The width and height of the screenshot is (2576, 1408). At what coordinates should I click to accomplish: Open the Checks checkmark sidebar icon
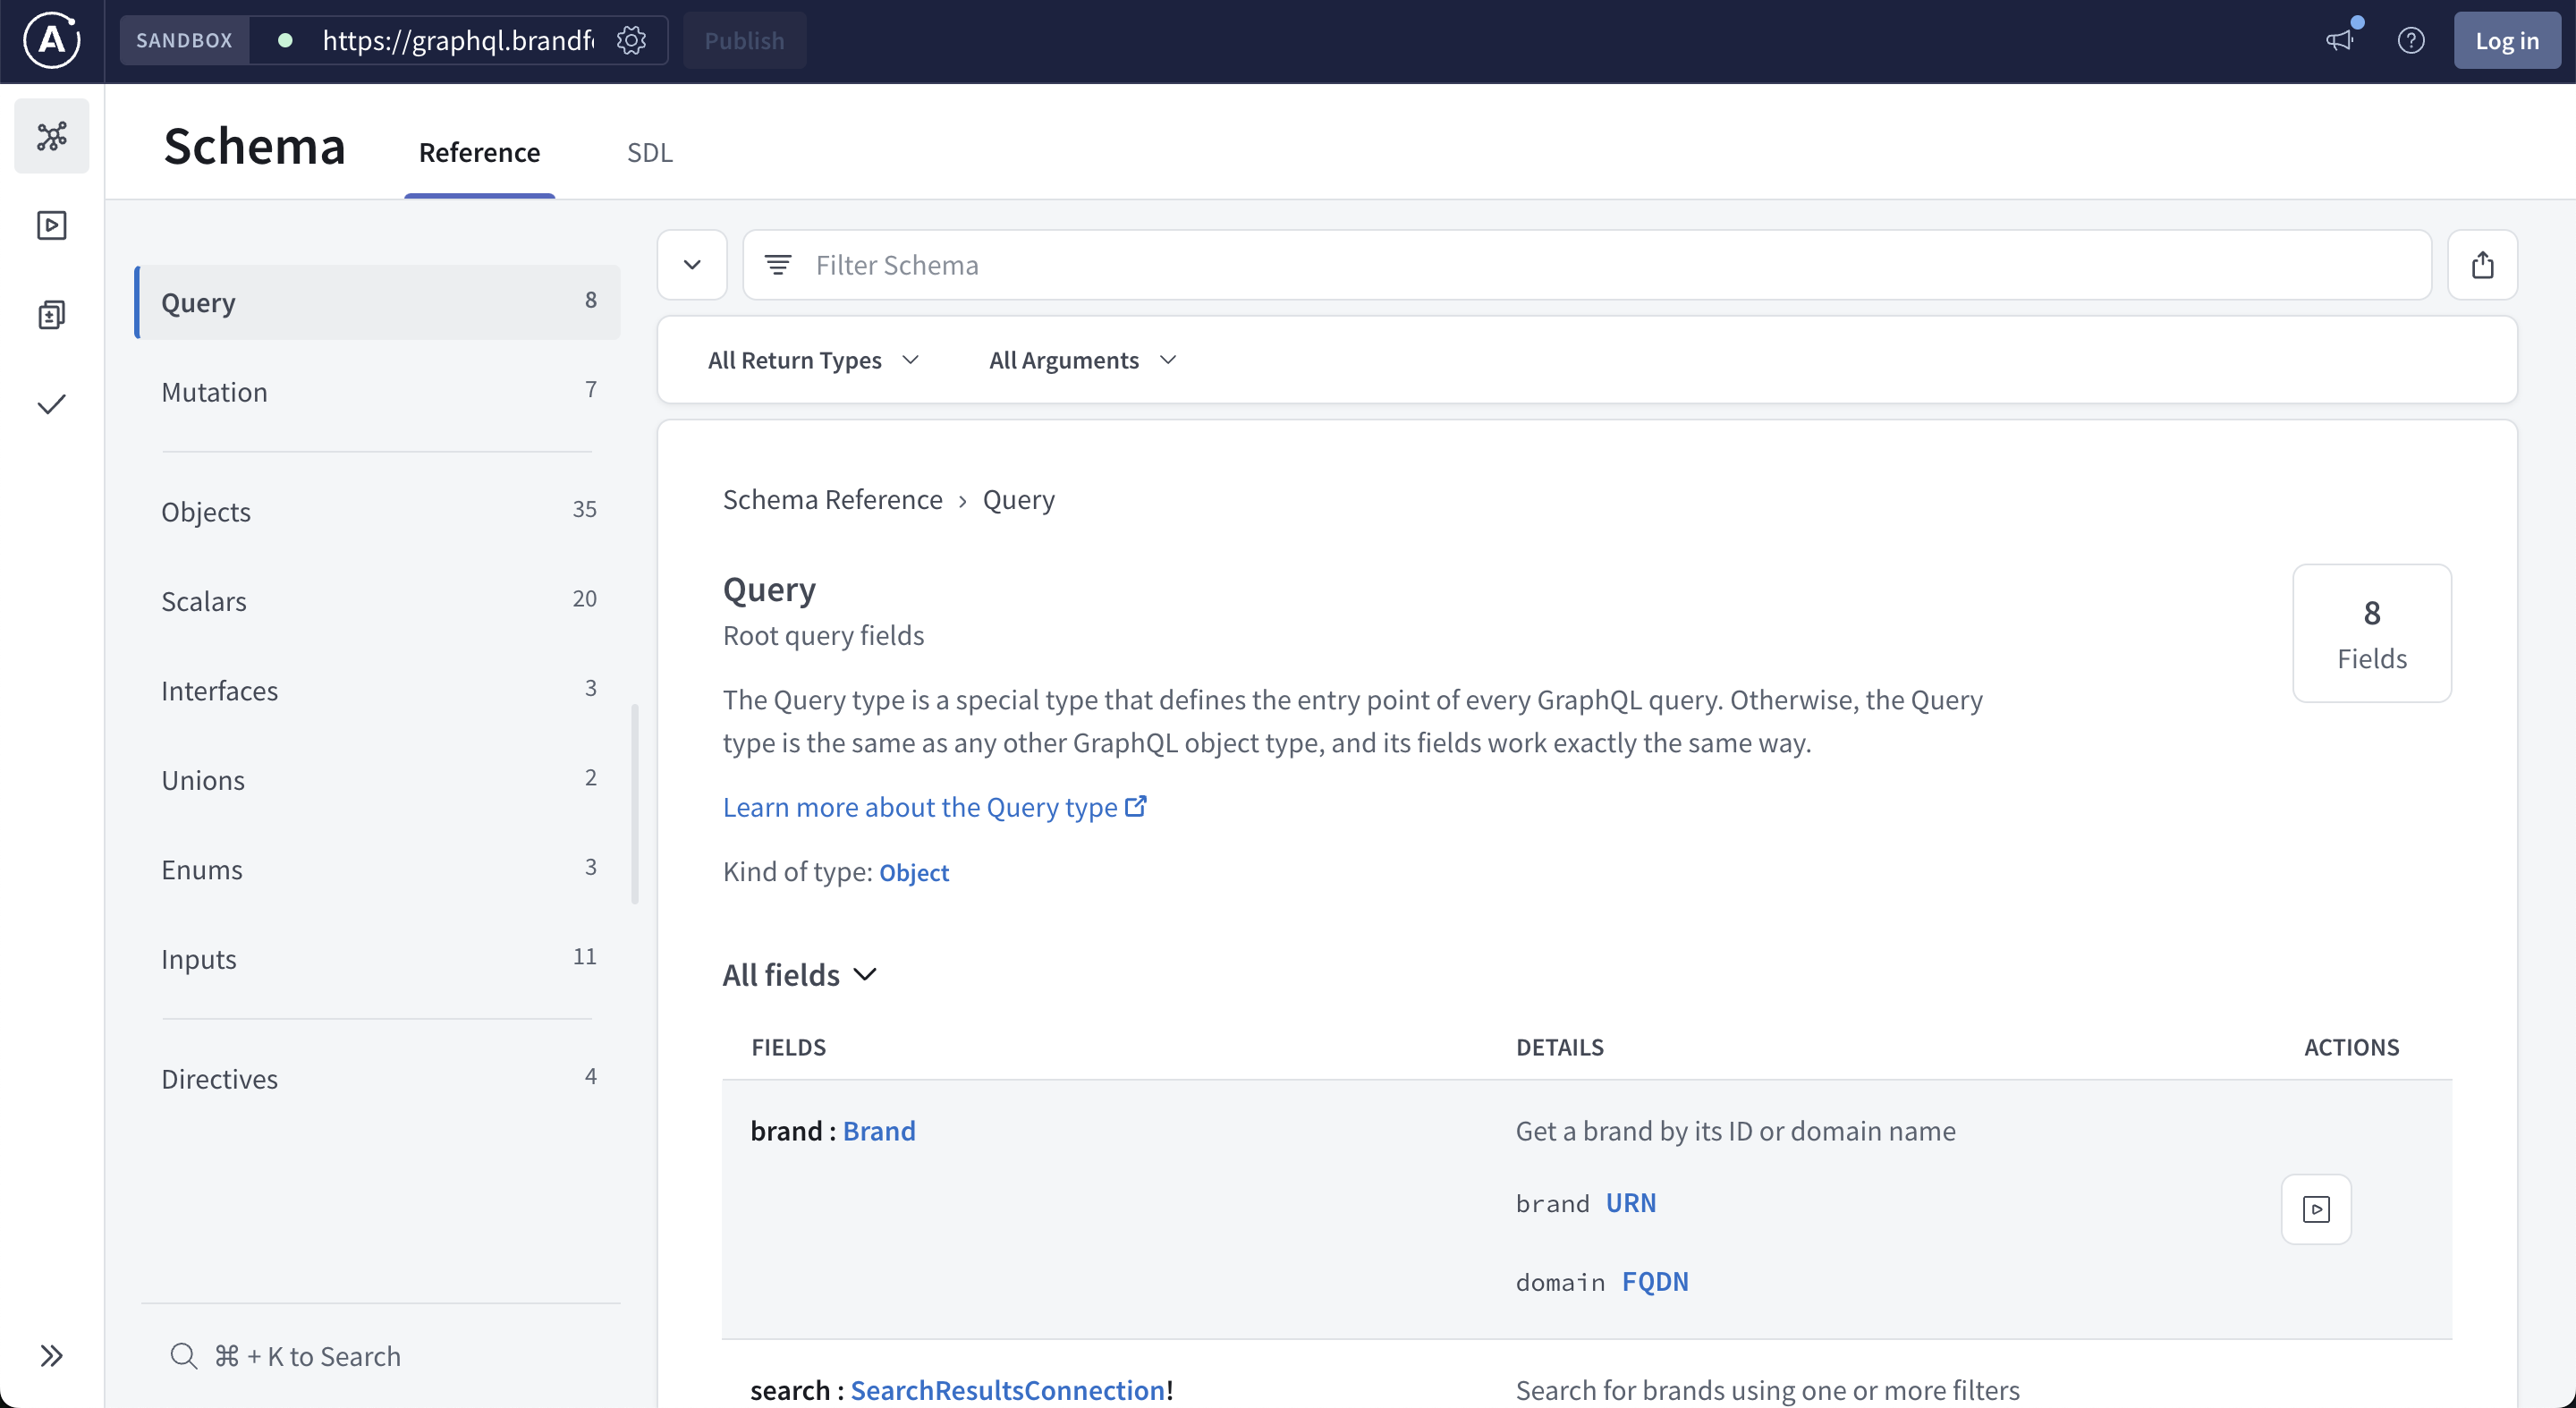(x=52, y=404)
